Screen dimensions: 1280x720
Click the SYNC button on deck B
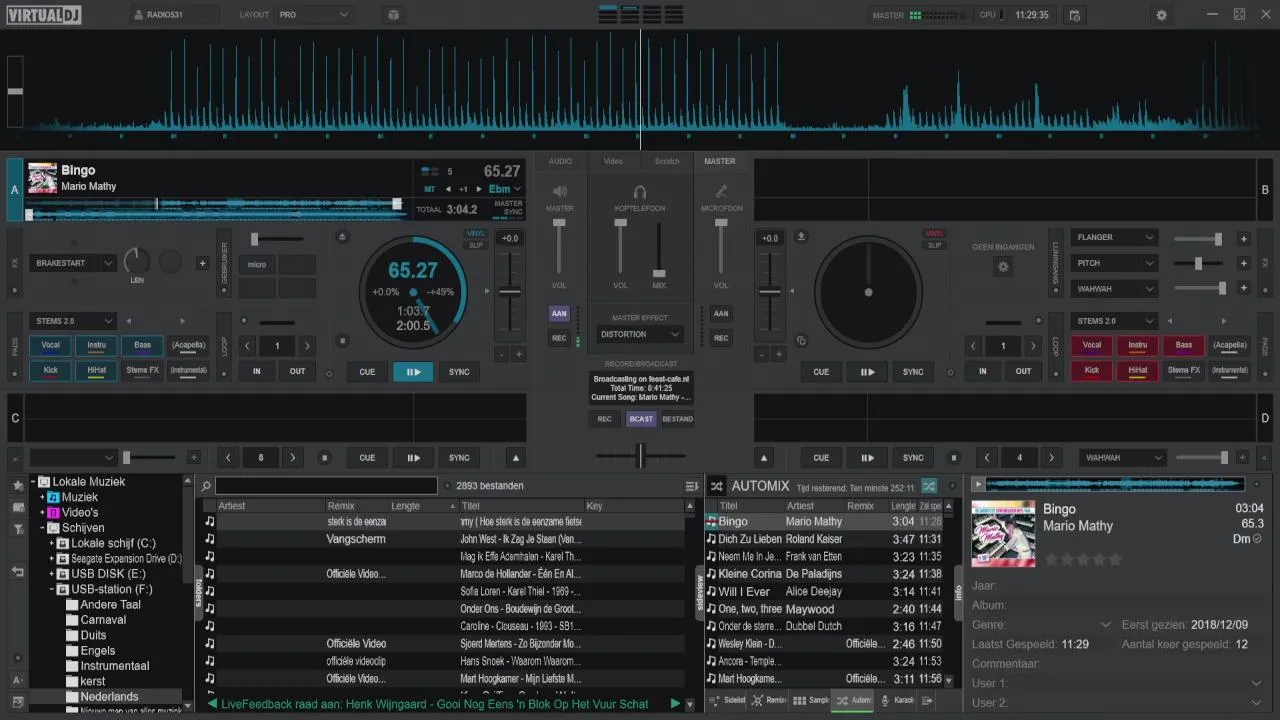(x=913, y=372)
